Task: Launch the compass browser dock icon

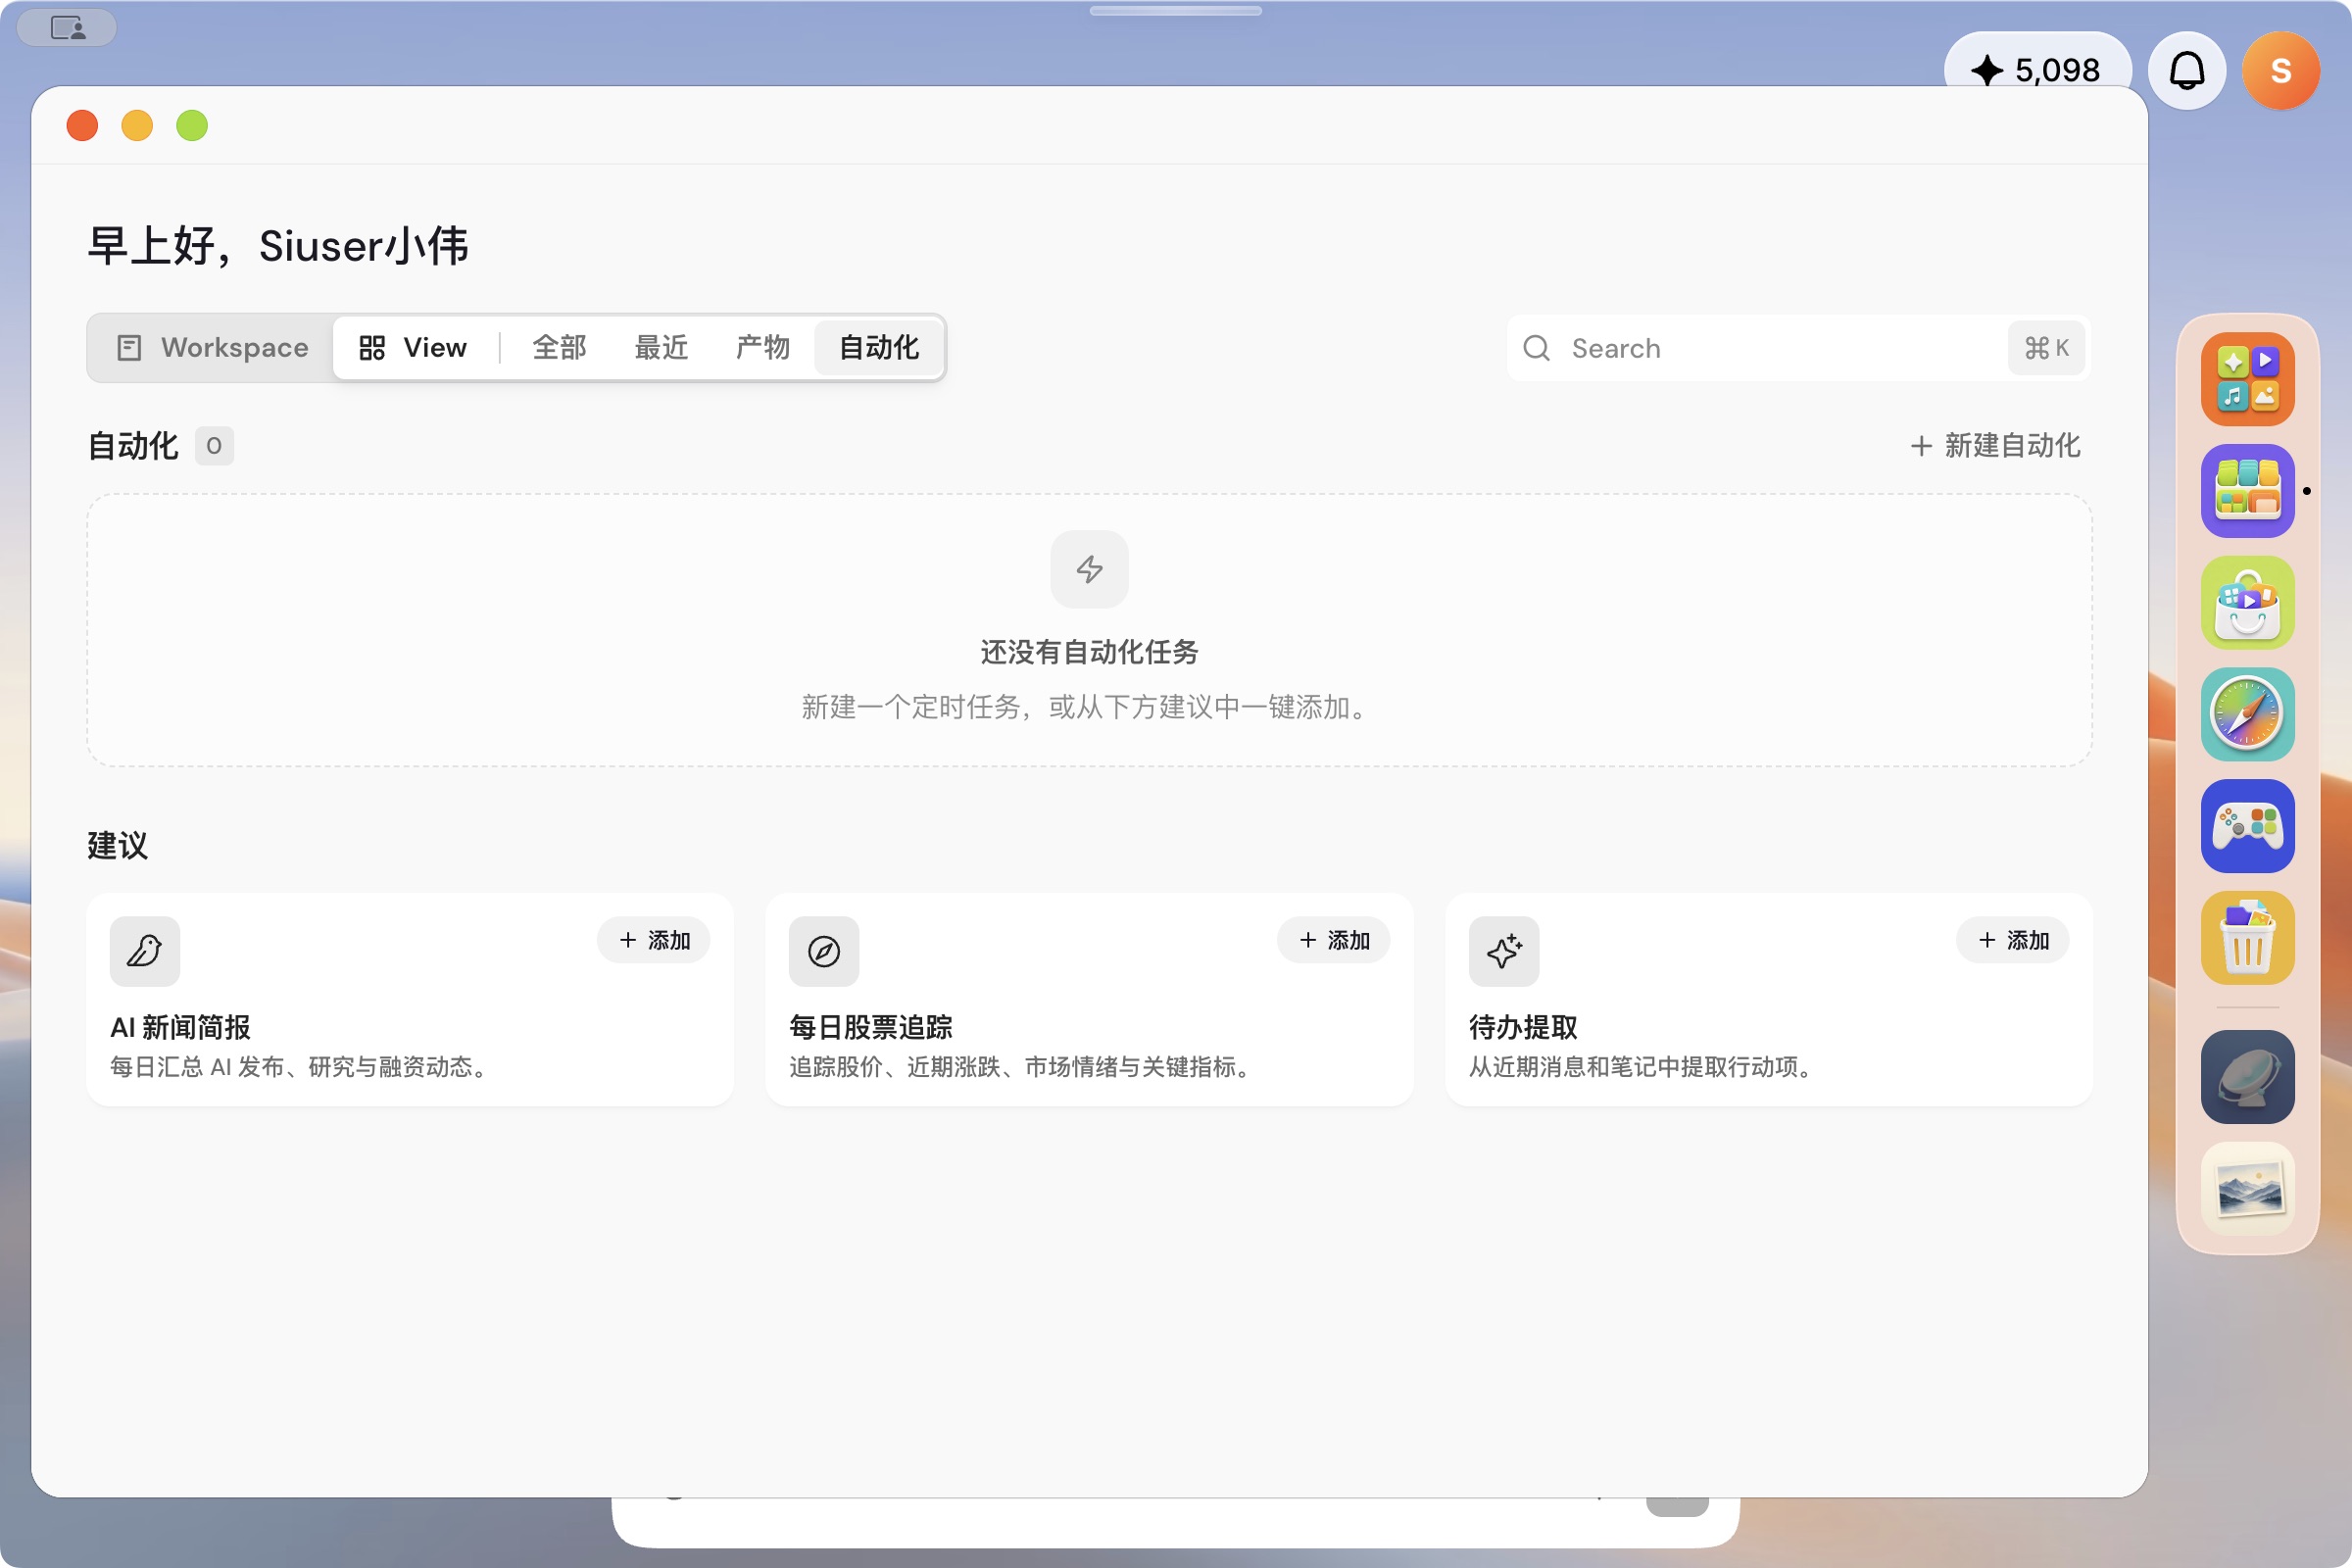Action: [2247, 714]
